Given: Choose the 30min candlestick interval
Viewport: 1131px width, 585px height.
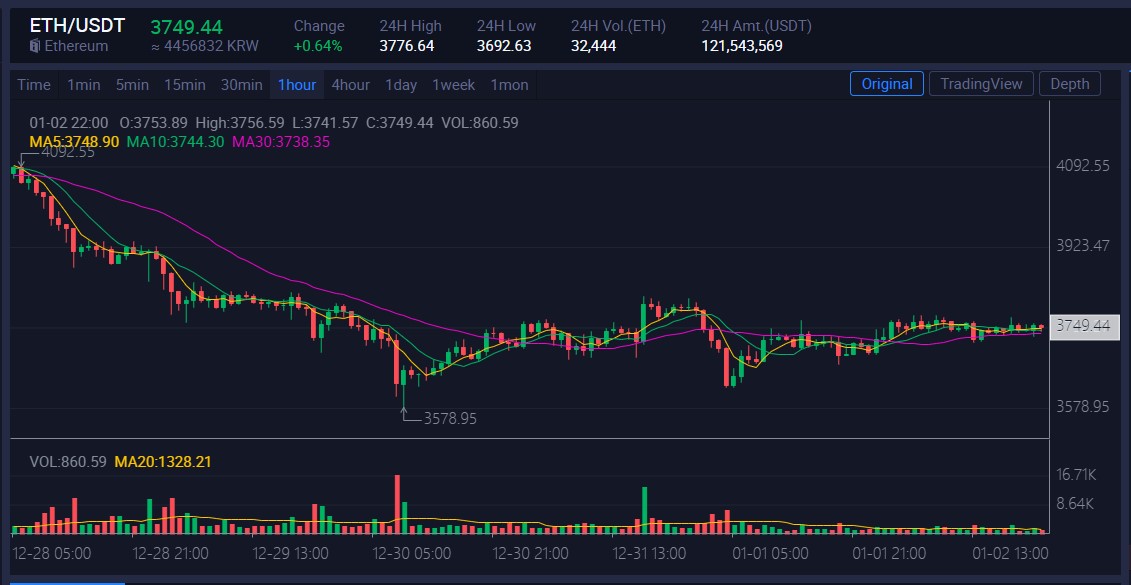Looking at the screenshot, I should coord(242,85).
